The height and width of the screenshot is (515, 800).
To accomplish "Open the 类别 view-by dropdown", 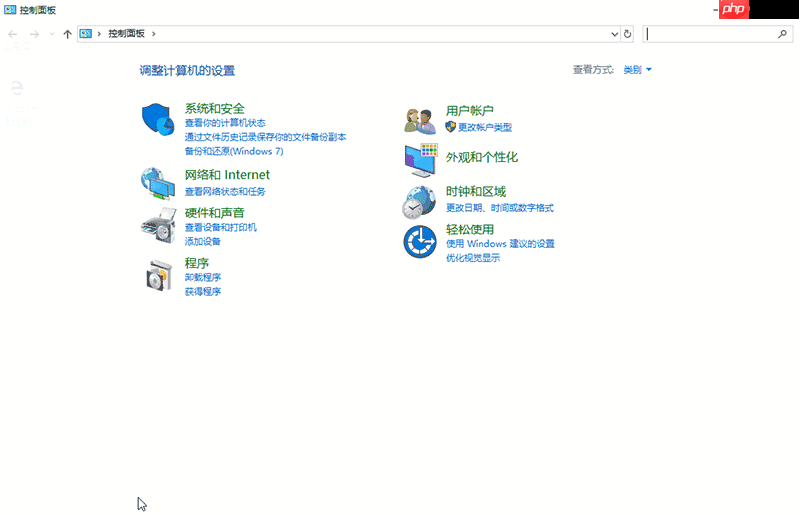I will pyautogui.click(x=637, y=70).
